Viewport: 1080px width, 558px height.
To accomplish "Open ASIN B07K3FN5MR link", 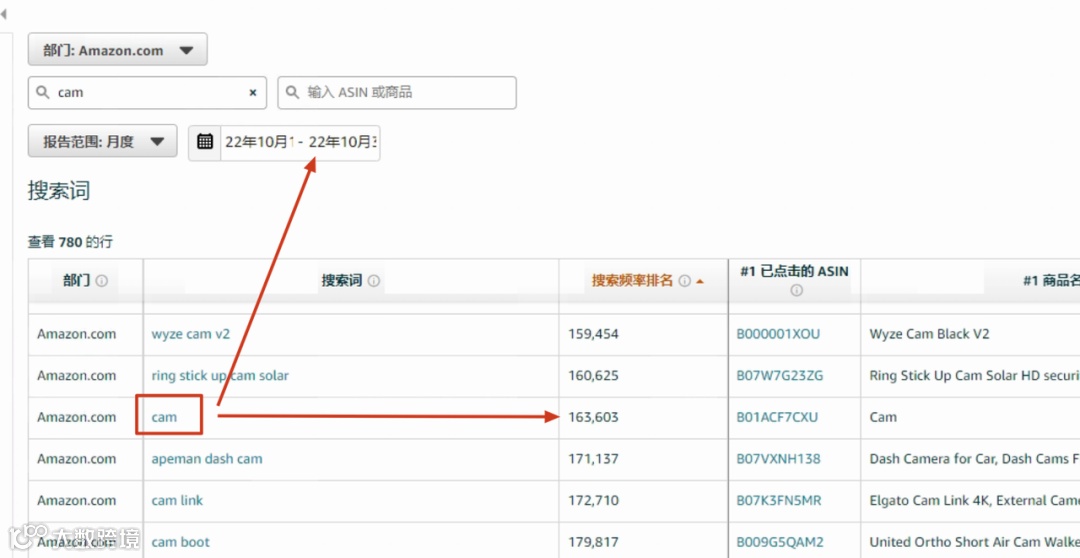I will 779,500.
